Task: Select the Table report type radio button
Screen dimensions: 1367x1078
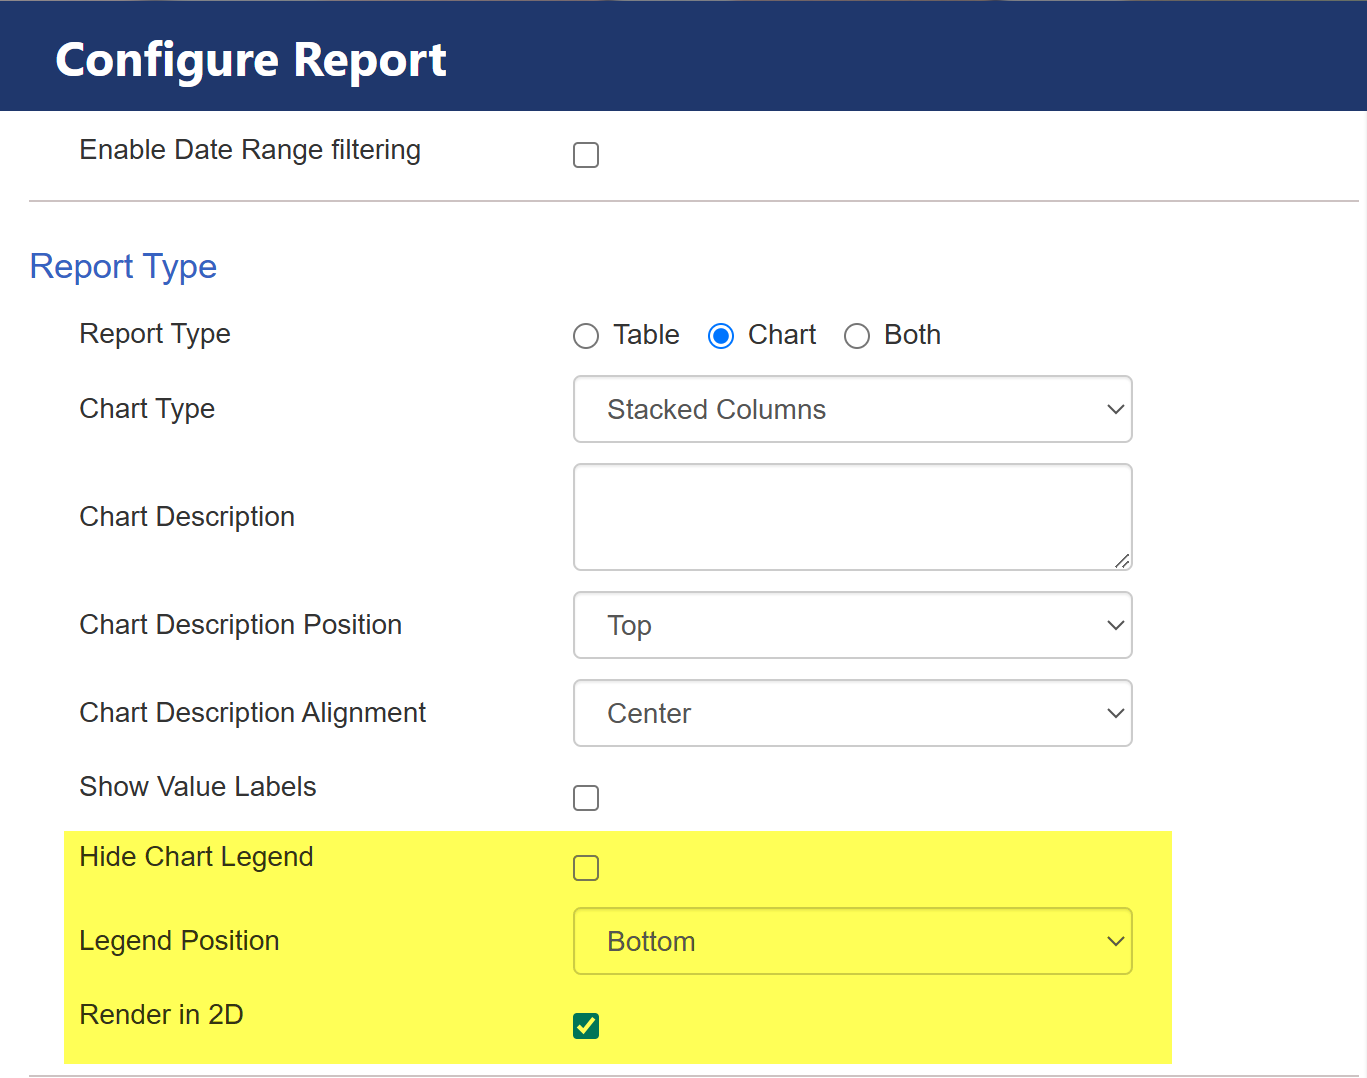Action: 586,336
